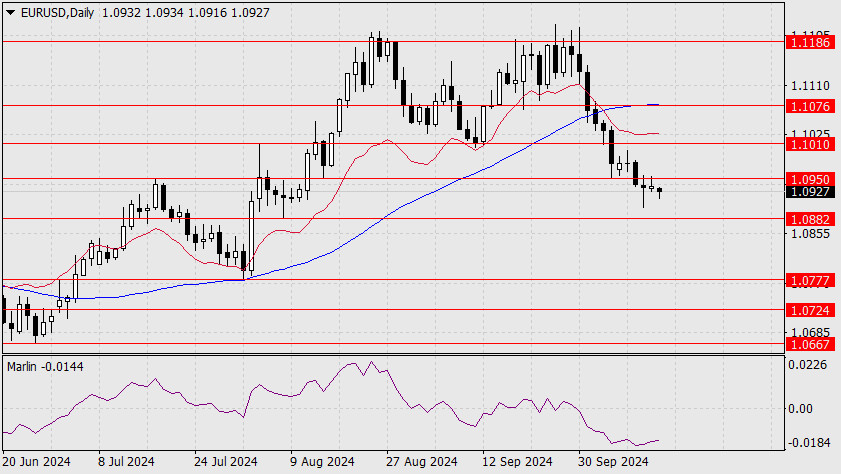Image resolution: width=841 pixels, height=474 pixels.
Task: Click the 1.0855 price scale value
Action: tap(810, 234)
